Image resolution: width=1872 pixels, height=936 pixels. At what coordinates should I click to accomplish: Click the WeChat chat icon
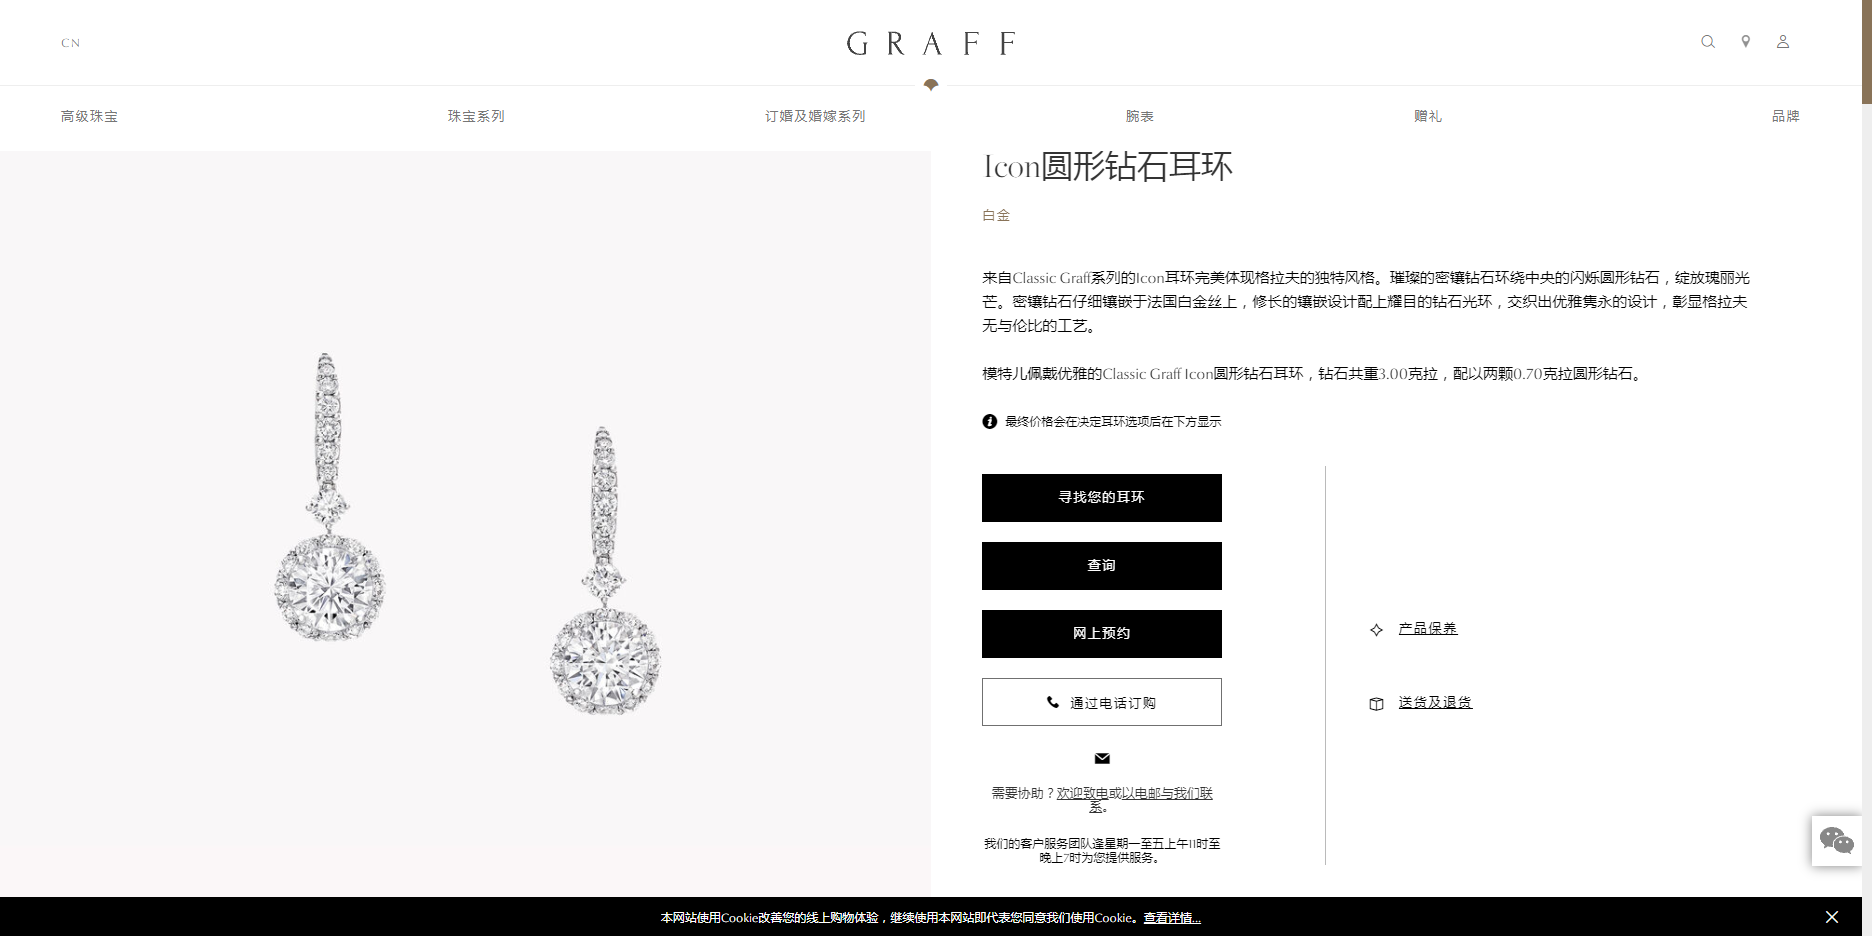[1836, 840]
